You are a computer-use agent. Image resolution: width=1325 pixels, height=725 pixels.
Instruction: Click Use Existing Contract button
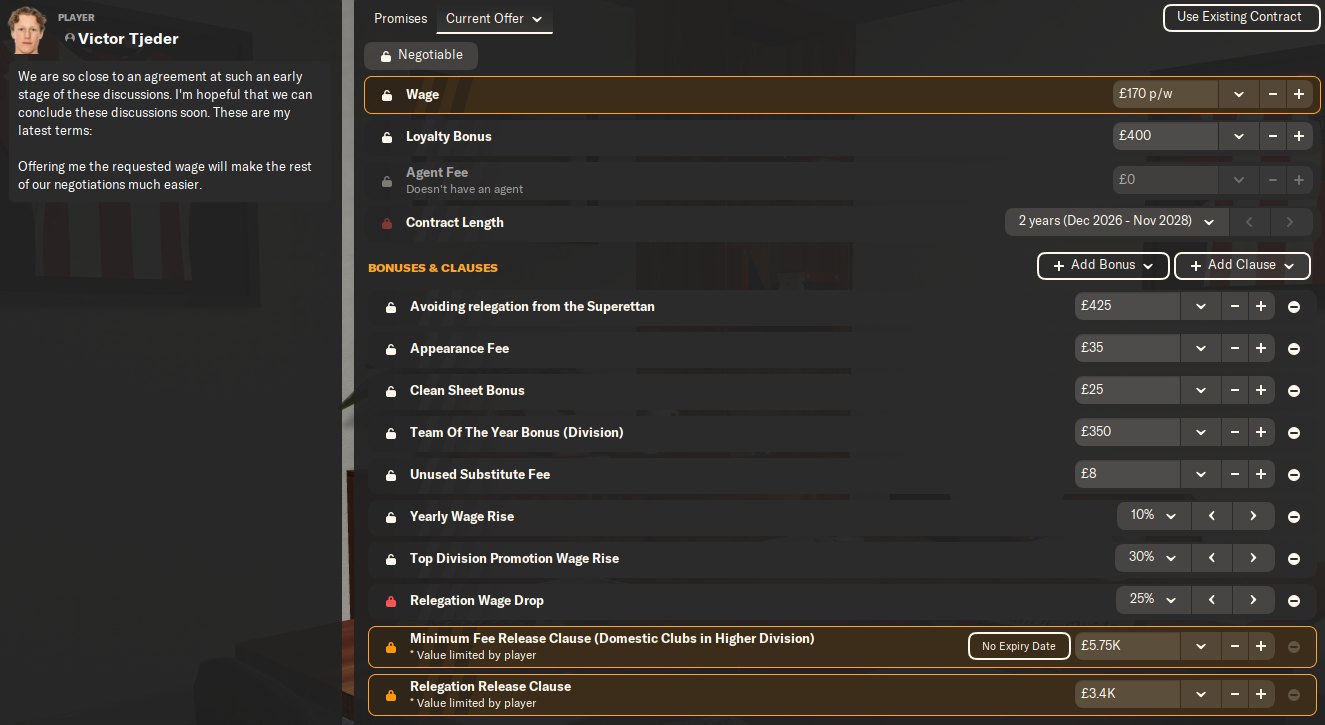pyautogui.click(x=1239, y=17)
